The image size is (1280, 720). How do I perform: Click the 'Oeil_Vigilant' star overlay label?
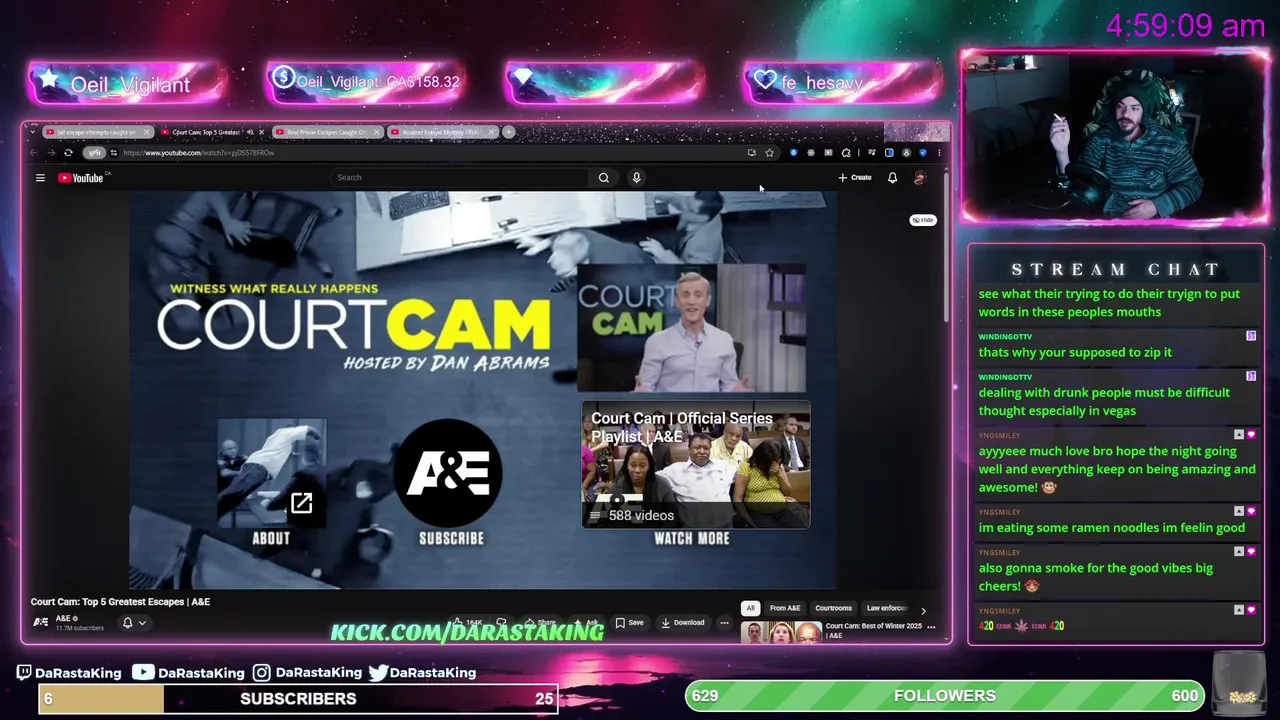tap(130, 85)
